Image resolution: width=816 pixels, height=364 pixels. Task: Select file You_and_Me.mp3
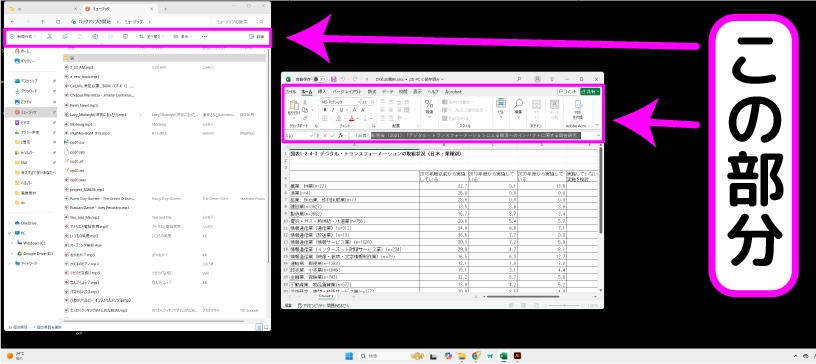(81, 217)
